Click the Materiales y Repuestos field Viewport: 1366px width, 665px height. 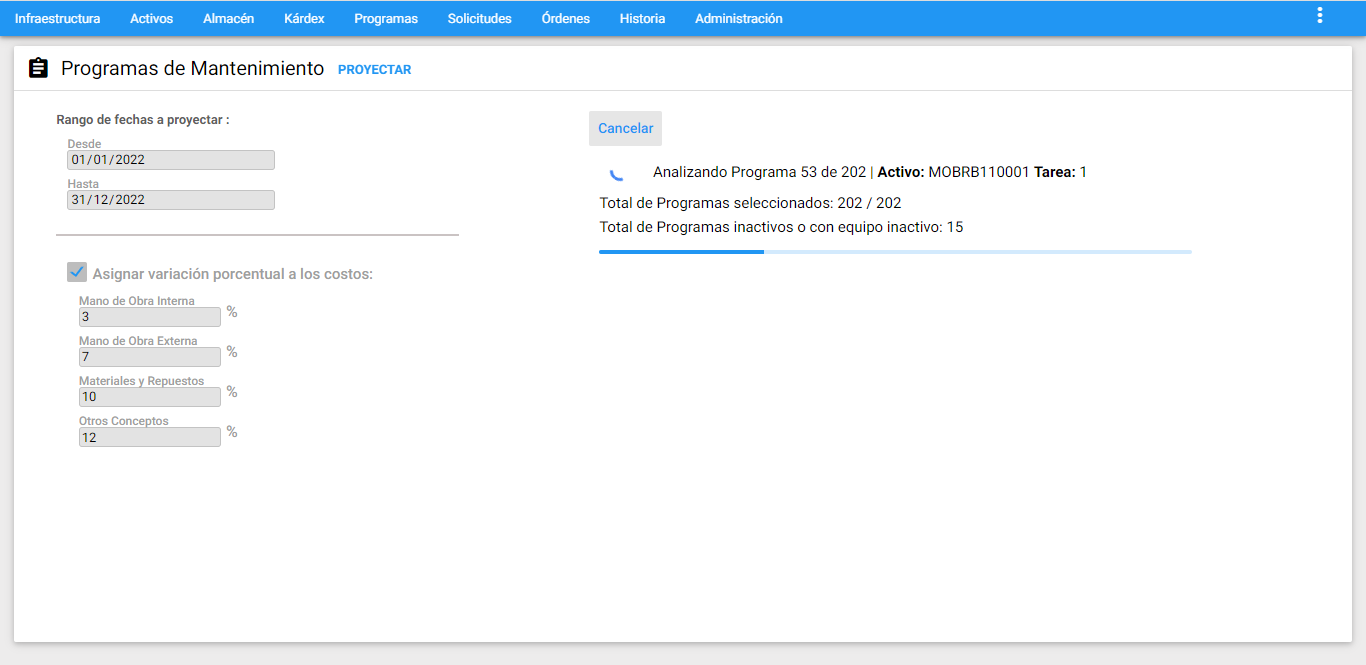coord(150,397)
